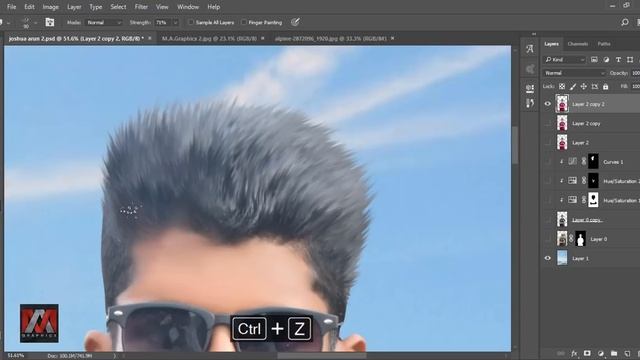Click lock transparent pixels icon
This screenshot has width=640, height=360.
pyautogui.click(x=562, y=87)
